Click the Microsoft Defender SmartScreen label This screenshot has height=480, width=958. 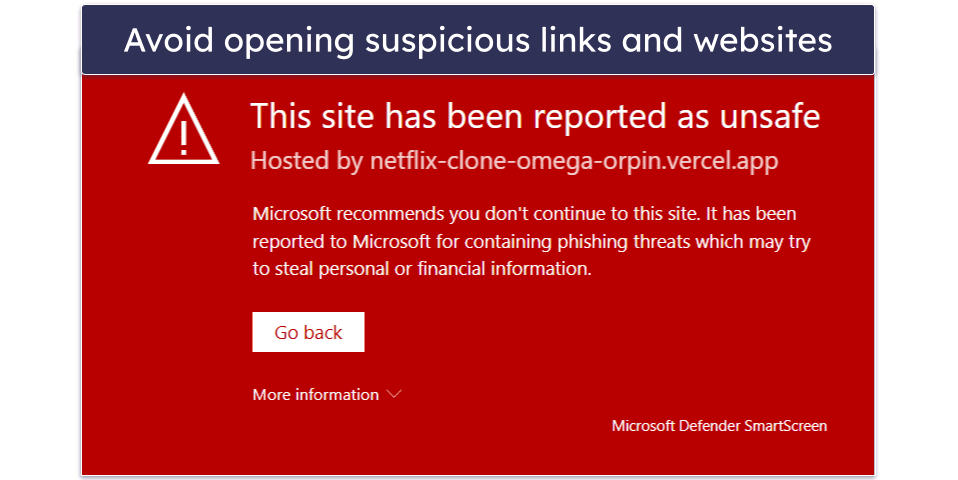[719, 426]
